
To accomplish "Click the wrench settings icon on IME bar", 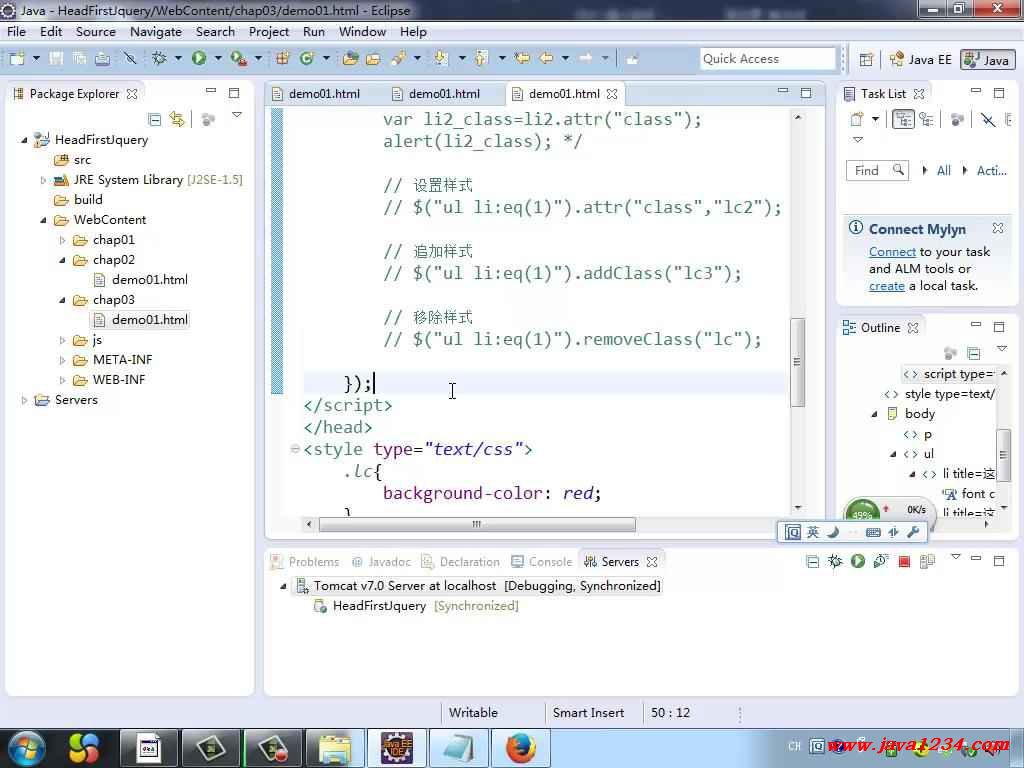I will click(x=914, y=532).
